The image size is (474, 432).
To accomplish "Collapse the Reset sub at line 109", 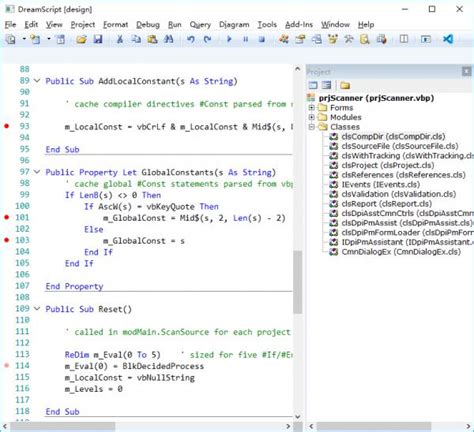I will pos(37,309).
